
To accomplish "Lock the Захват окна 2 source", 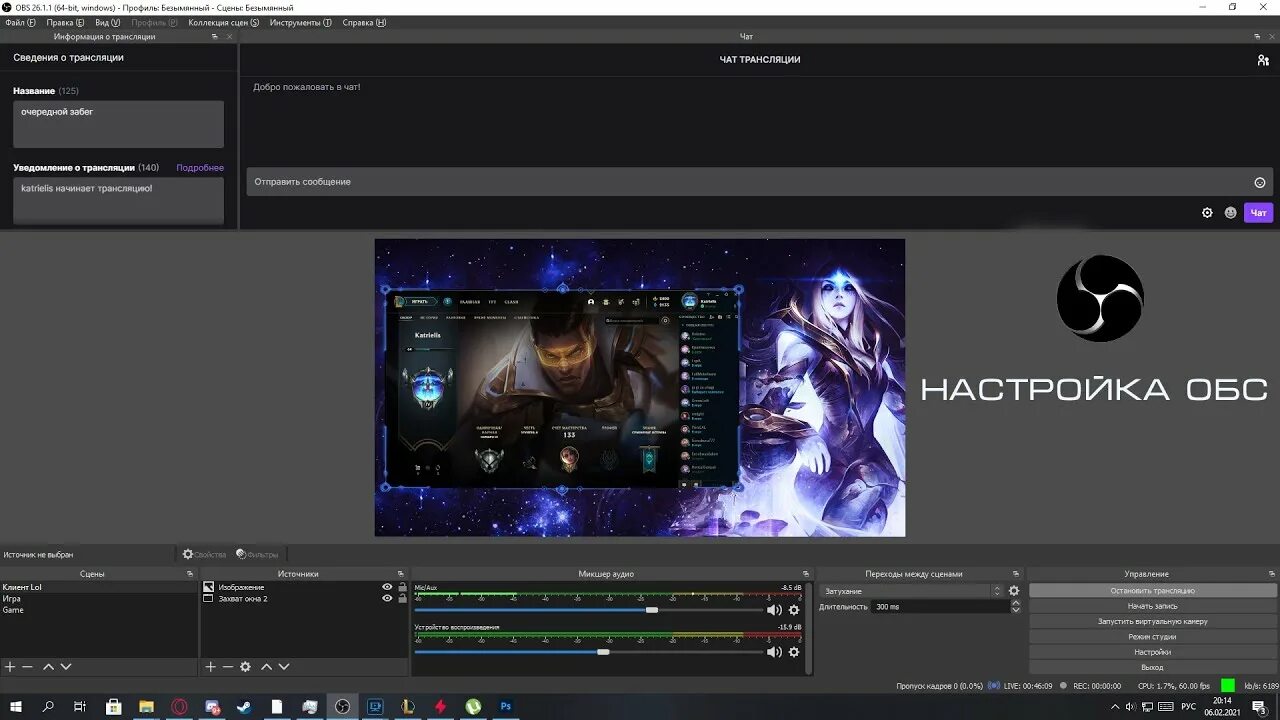I will (x=402, y=598).
